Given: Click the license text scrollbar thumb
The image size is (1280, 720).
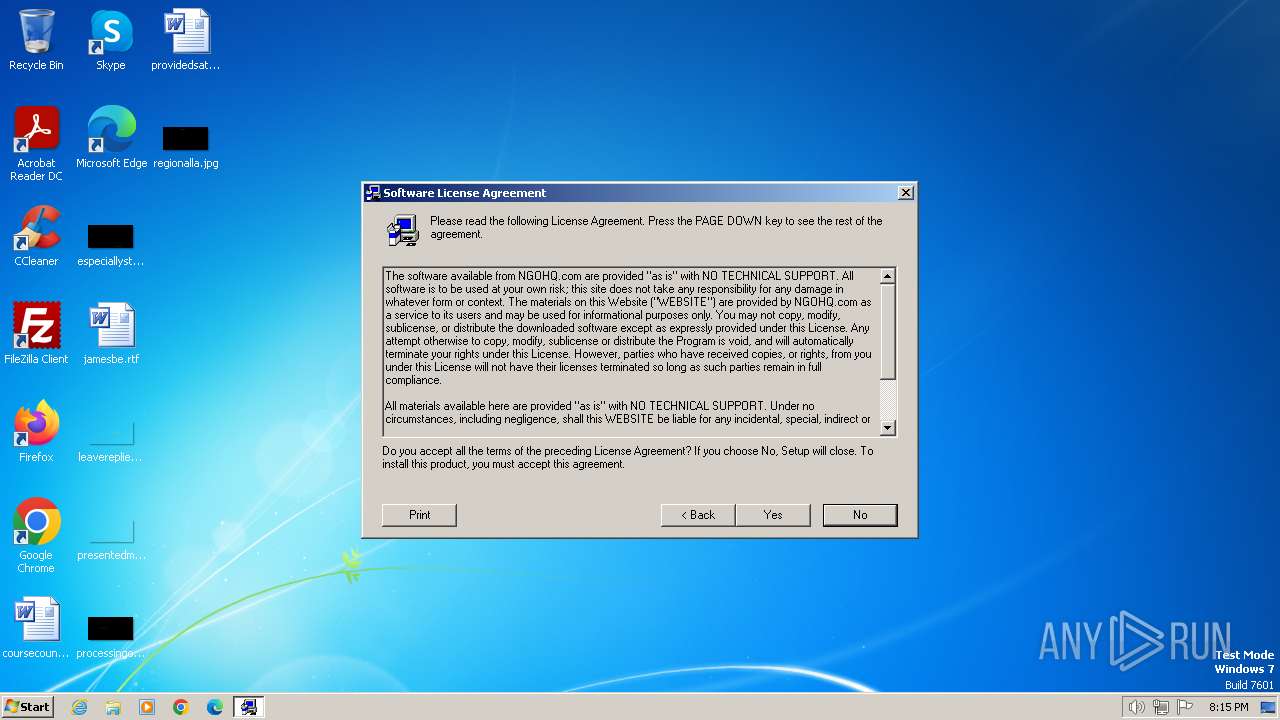Looking at the screenshot, I should coord(887,332).
